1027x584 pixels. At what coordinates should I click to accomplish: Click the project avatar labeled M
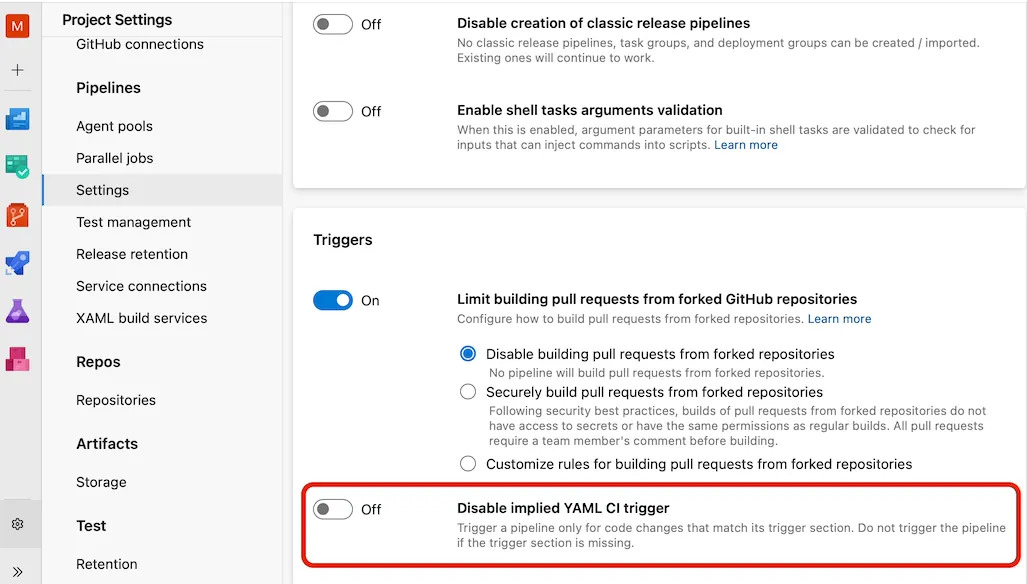[18, 24]
